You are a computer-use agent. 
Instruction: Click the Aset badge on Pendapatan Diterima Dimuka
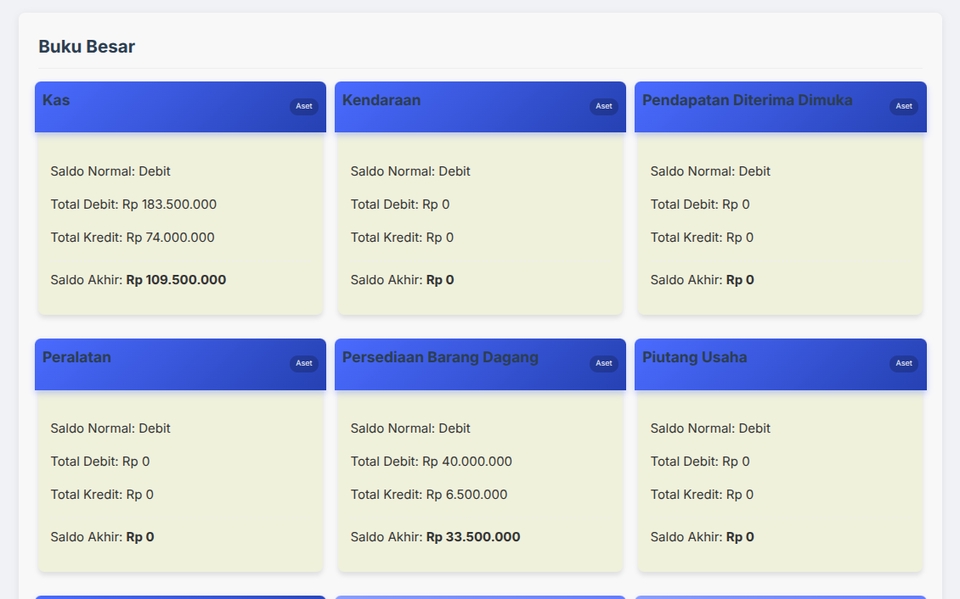click(x=903, y=105)
